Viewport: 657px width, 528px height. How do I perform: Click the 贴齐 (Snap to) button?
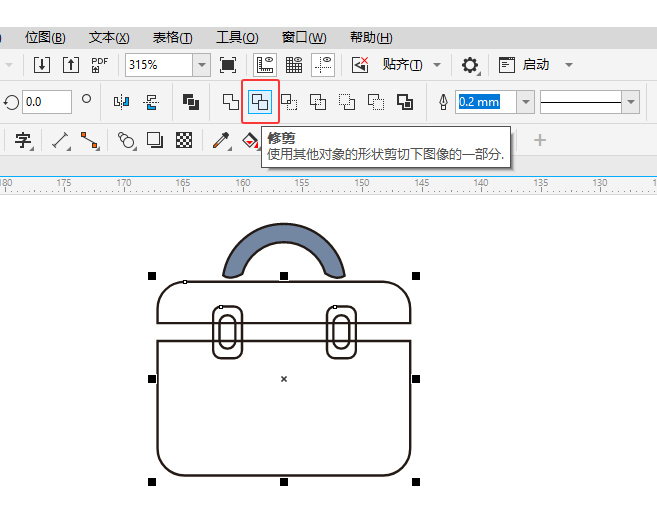[402, 65]
